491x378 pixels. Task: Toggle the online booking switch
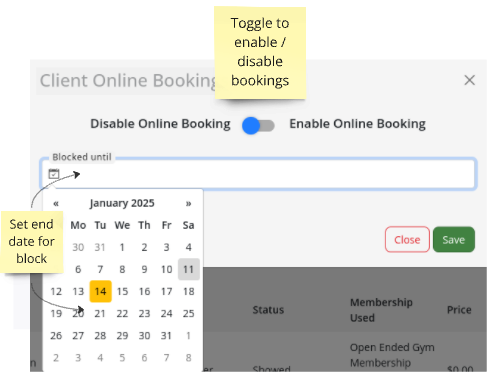(x=258, y=125)
